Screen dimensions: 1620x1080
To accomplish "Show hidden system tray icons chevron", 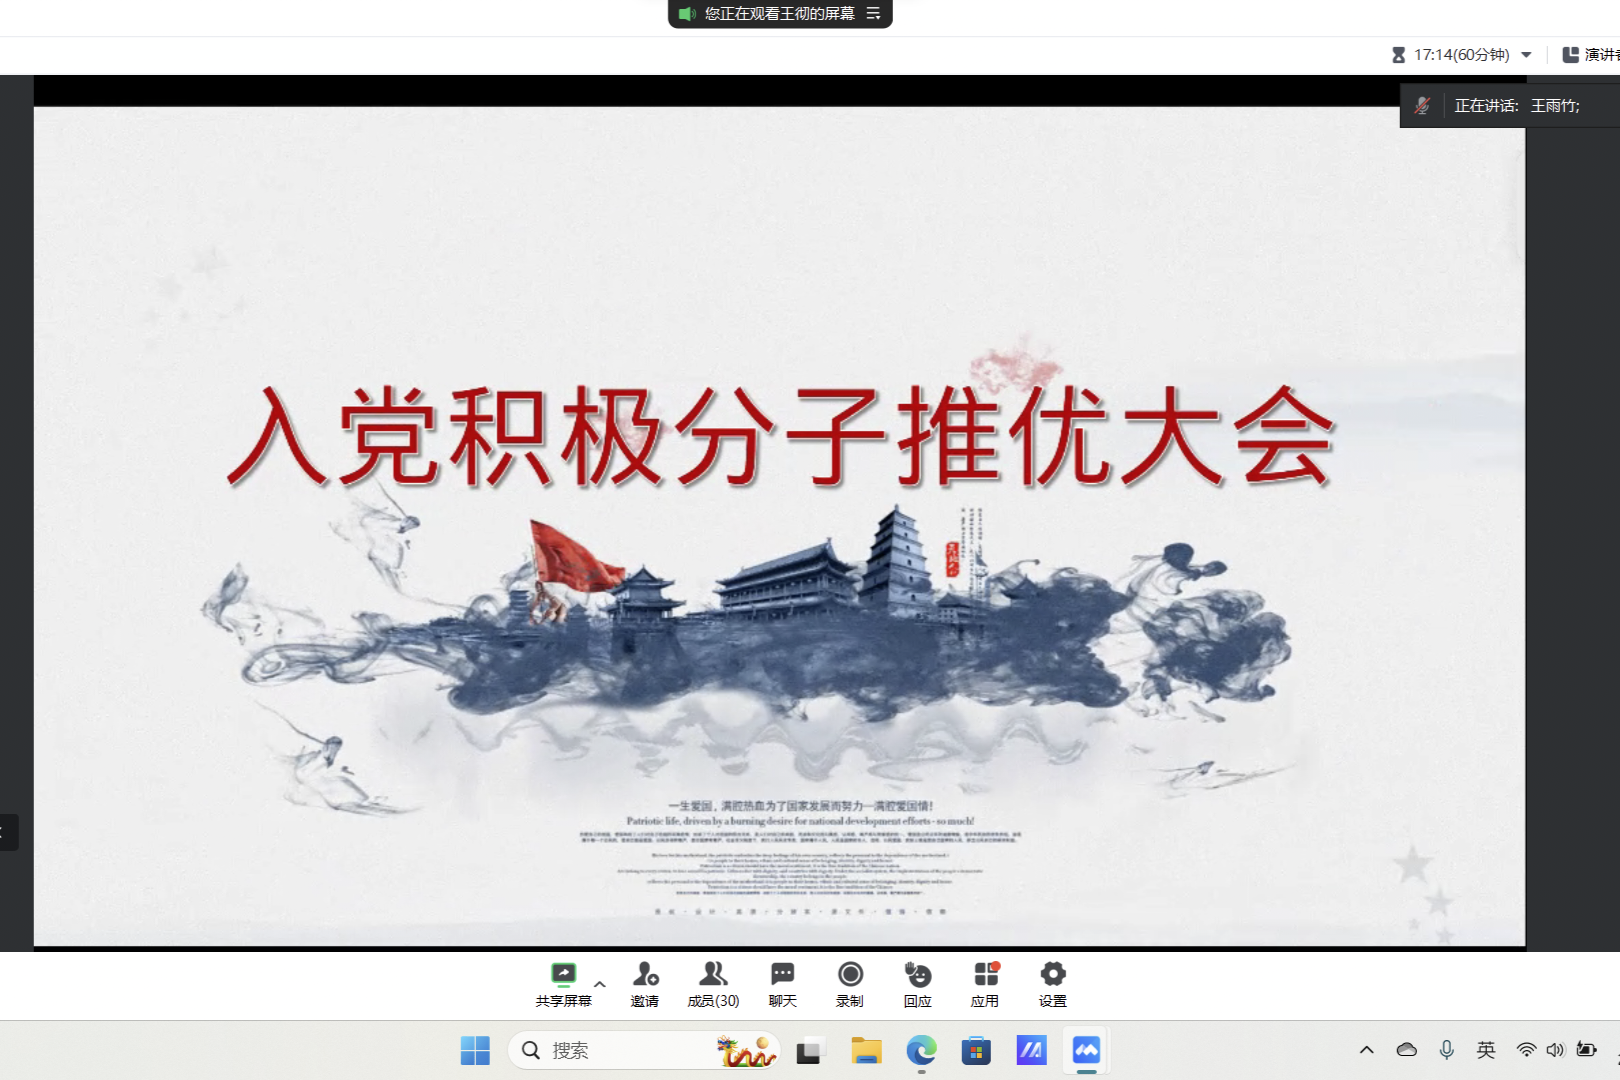I will tap(1366, 1049).
